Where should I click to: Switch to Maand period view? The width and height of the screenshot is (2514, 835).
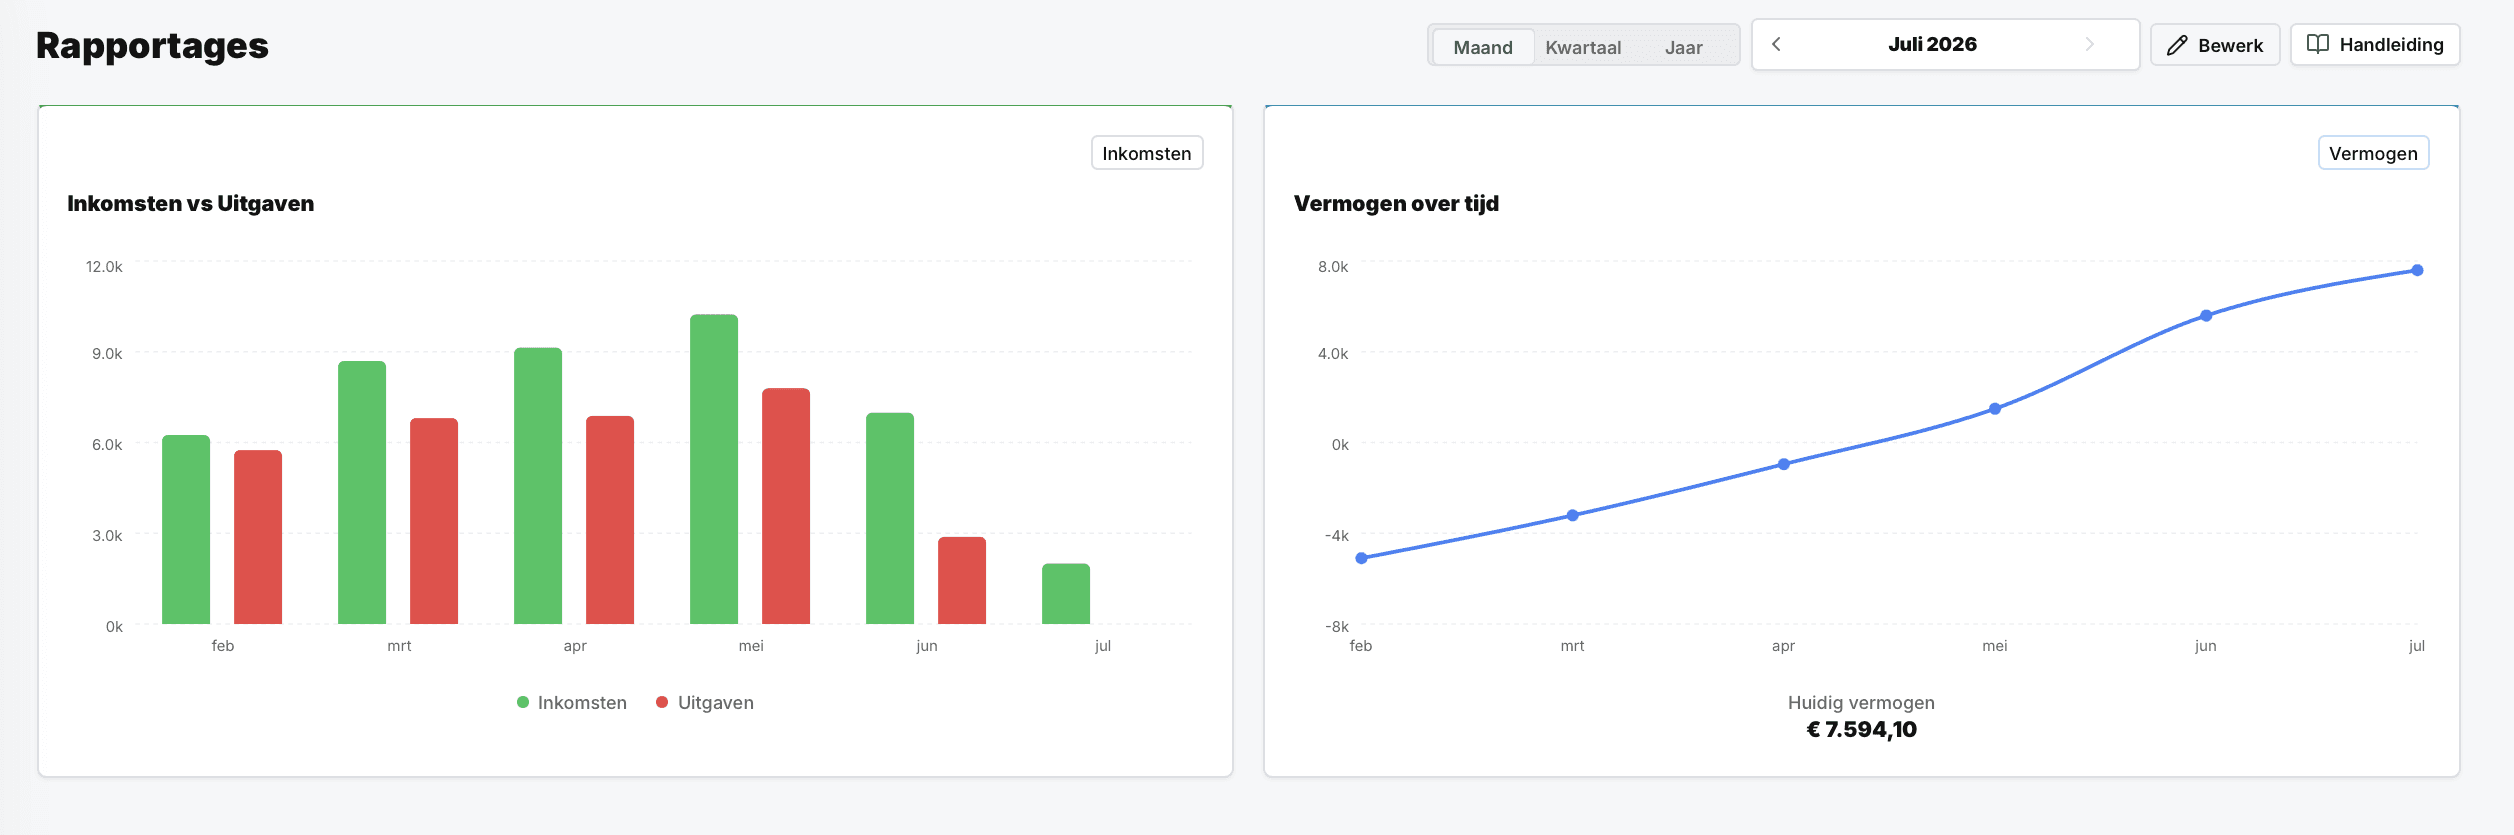click(x=1483, y=47)
